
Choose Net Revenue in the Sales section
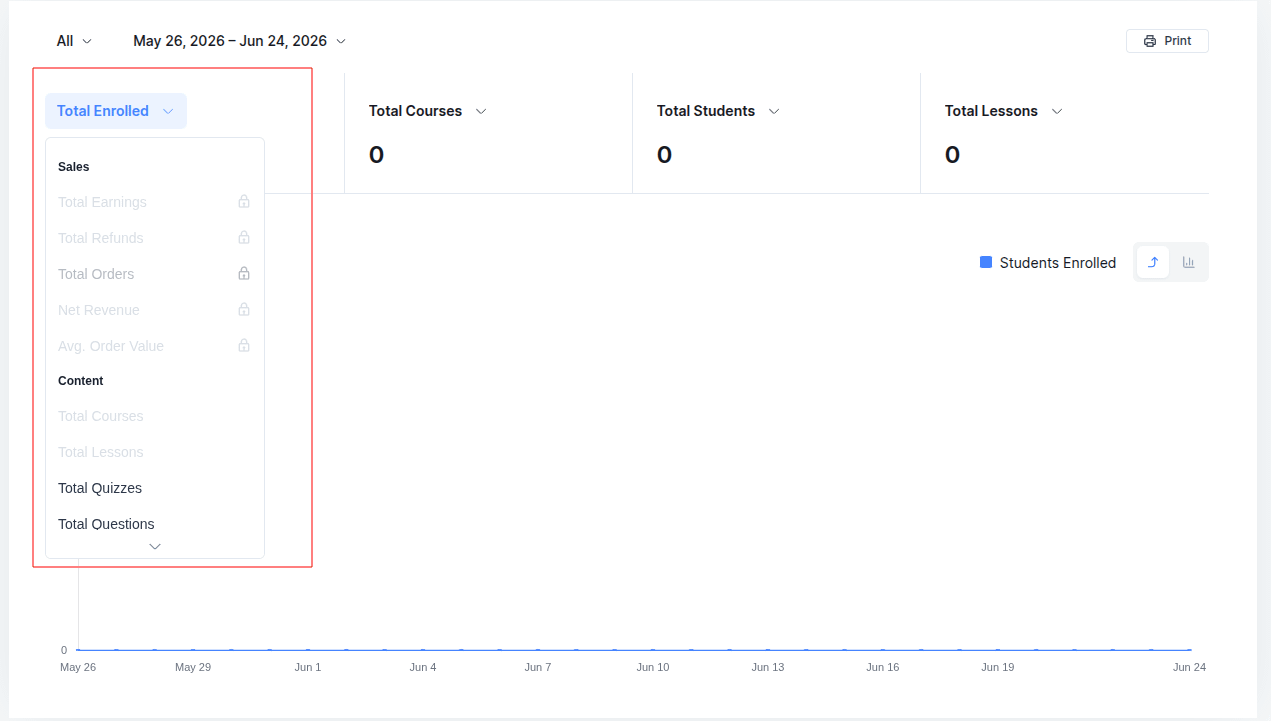click(x=155, y=310)
